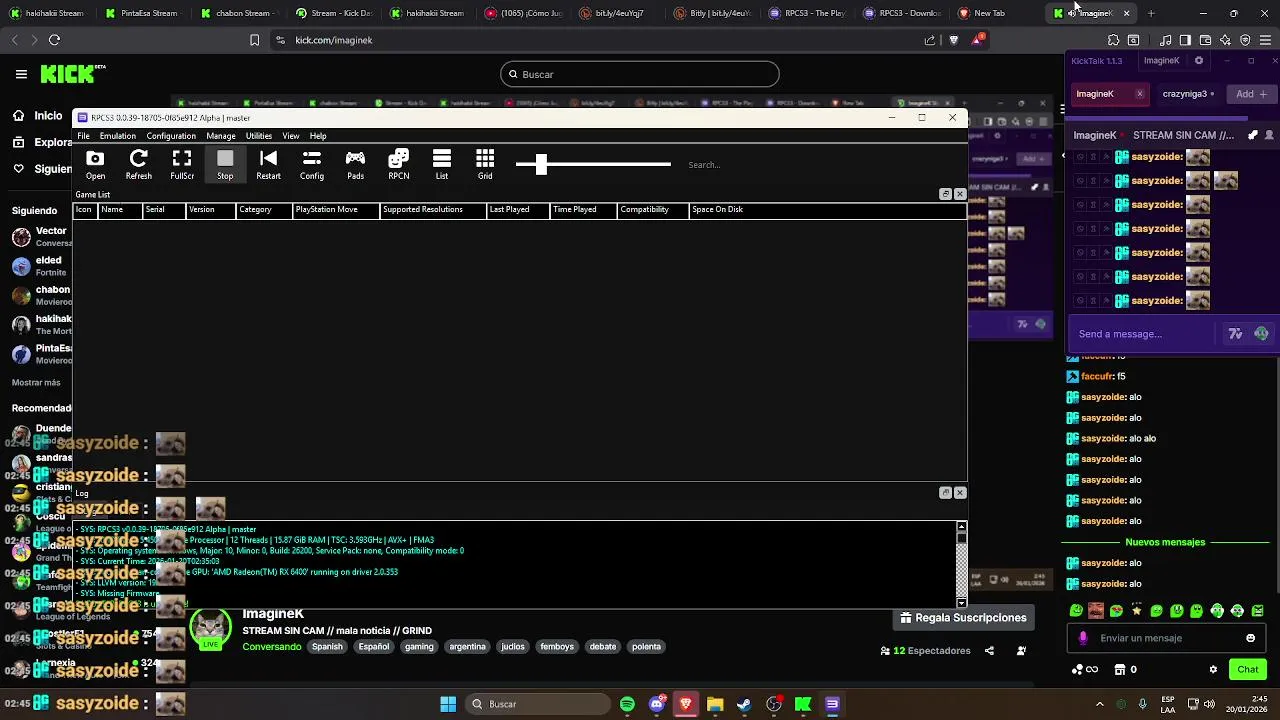Open Spotify from the Windows taskbar

coord(627,704)
